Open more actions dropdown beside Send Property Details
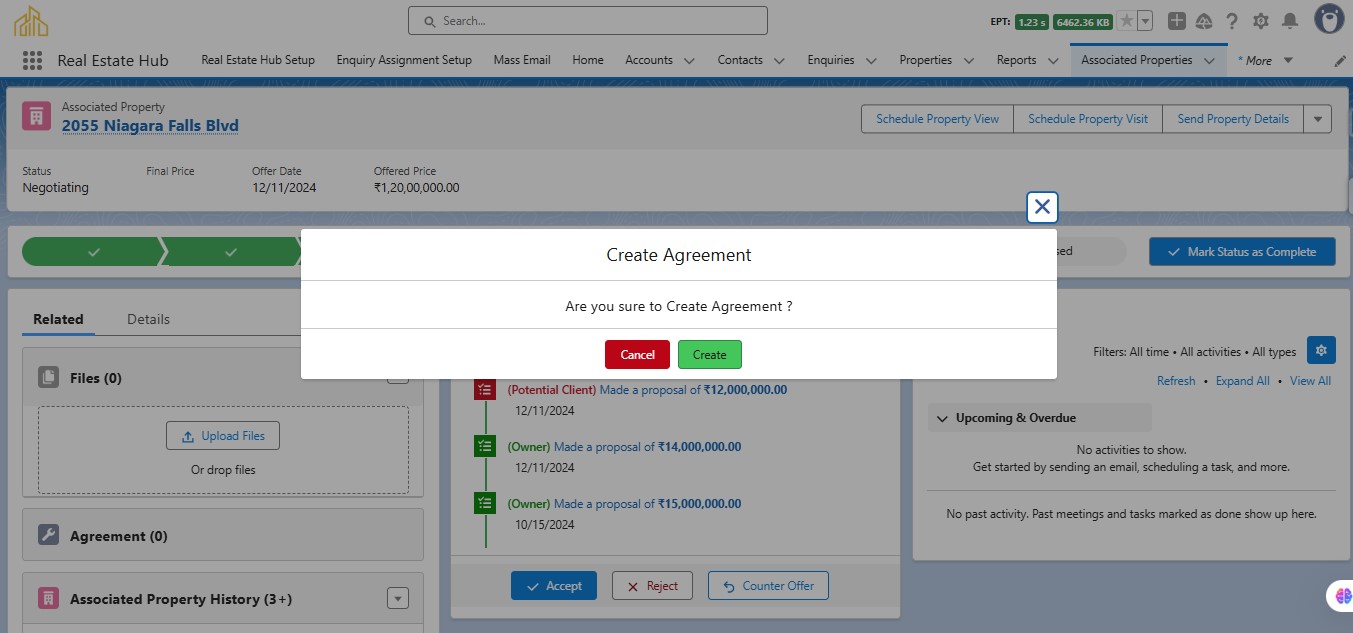Screen dimensions: 1353x633 click(1318, 119)
